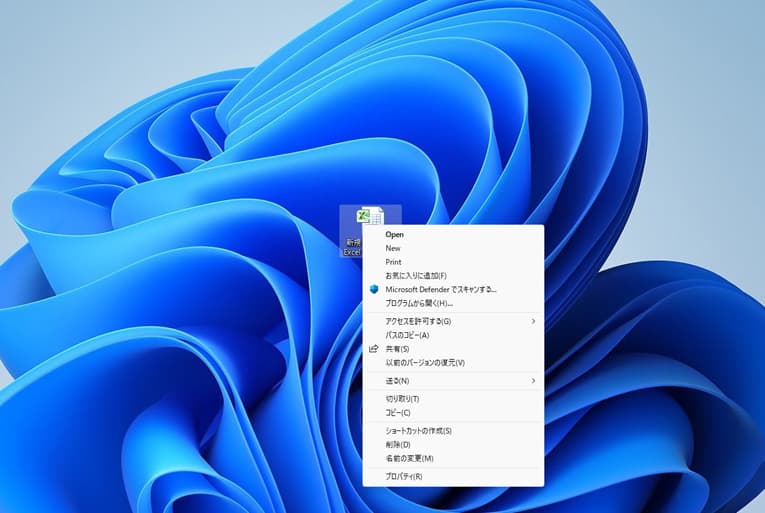765x513 pixels.
Task: Expand the アクセスを許可する(G) submenu arrow
Action: [533, 321]
